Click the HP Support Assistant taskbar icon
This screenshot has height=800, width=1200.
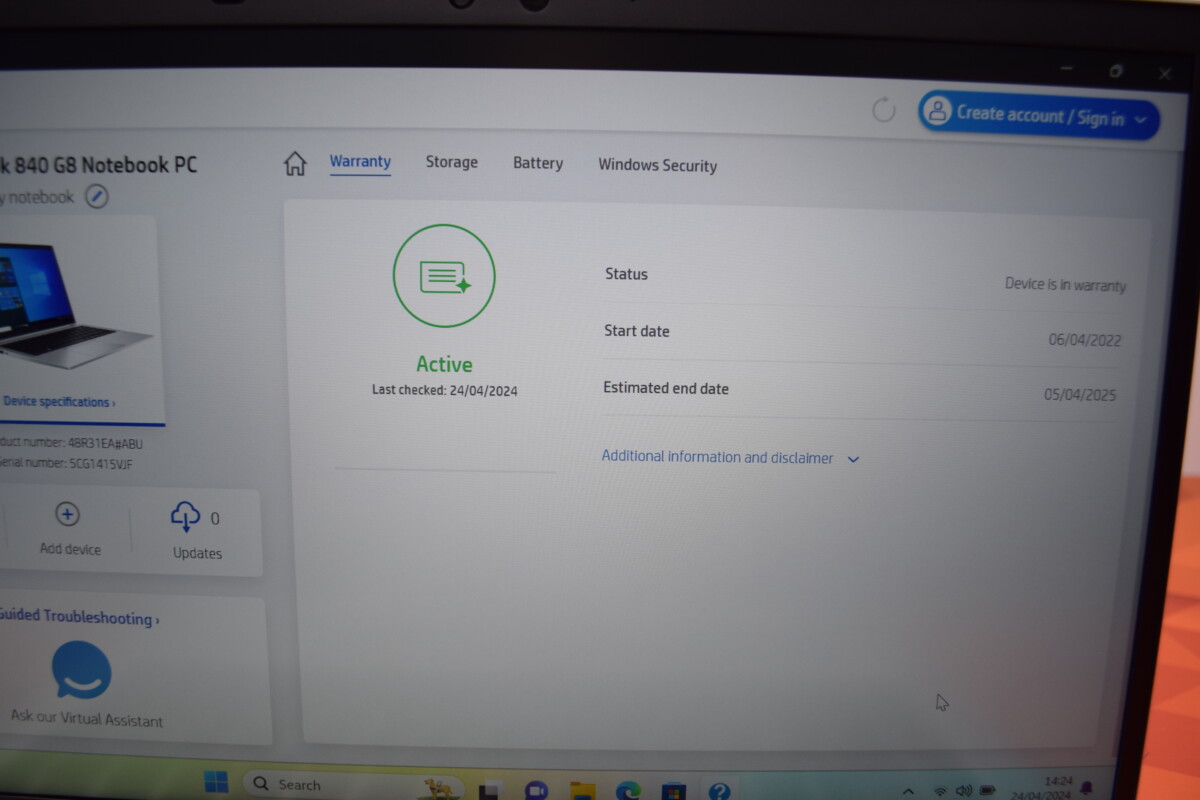[719, 792]
